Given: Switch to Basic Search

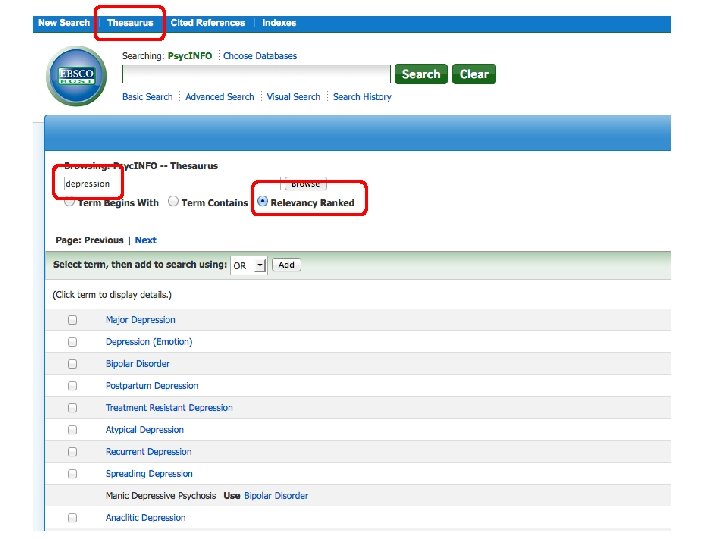Looking at the screenshot, I should pos(147,96).
